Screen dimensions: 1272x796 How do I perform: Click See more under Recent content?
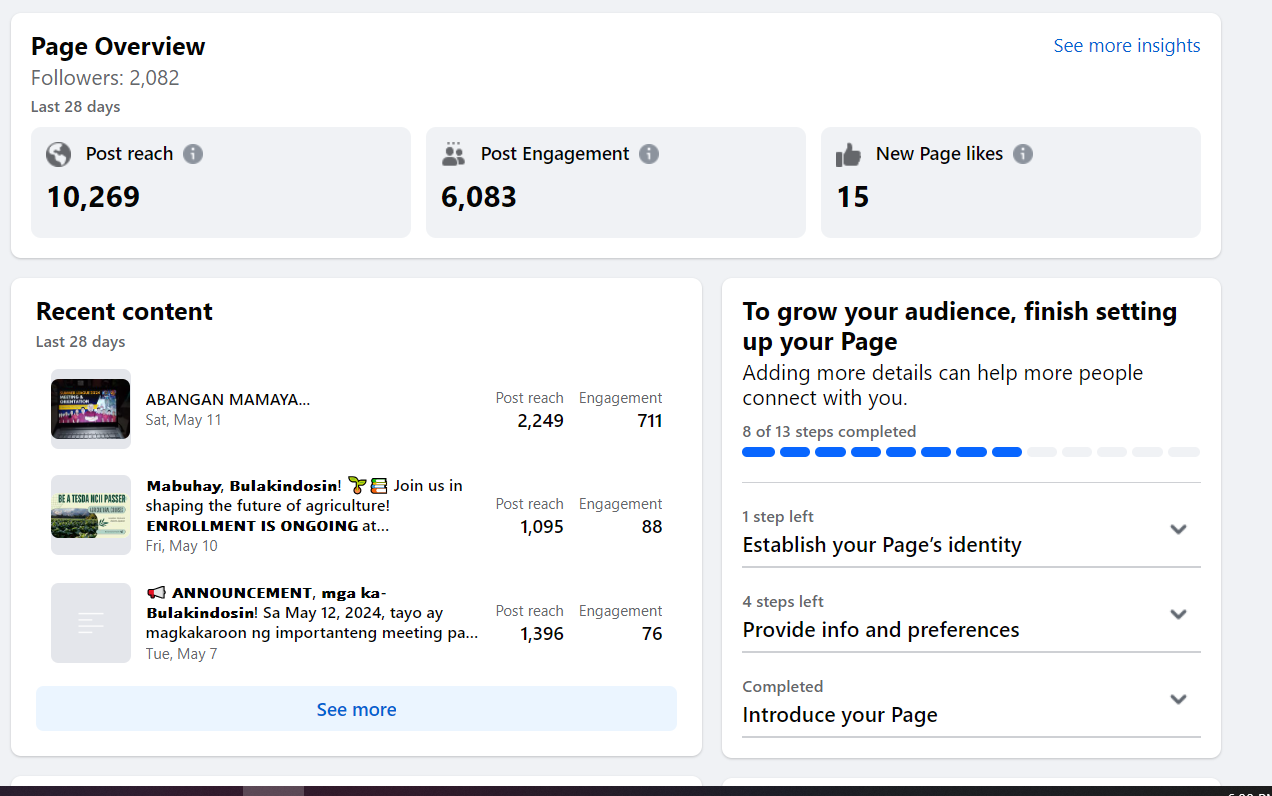(356, 709)
